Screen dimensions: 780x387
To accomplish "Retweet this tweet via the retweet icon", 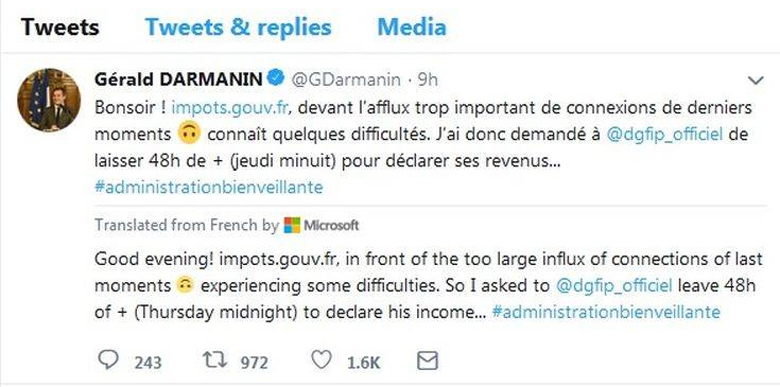I will tap(217, 361).
